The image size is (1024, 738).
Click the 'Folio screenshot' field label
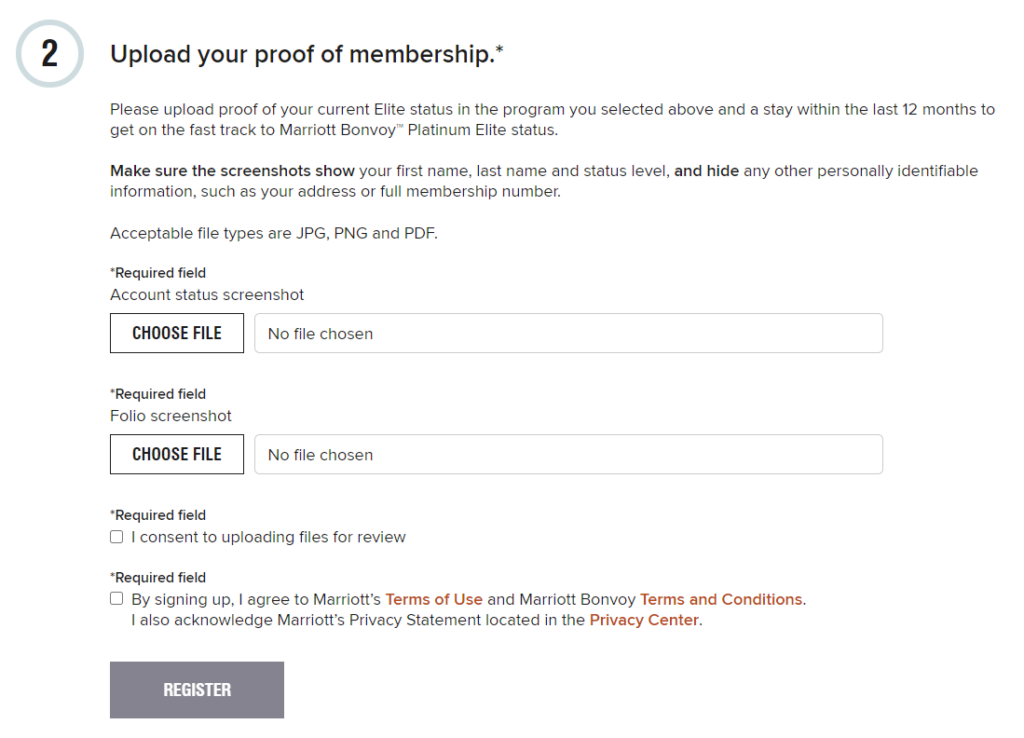[x=171, y=416]
